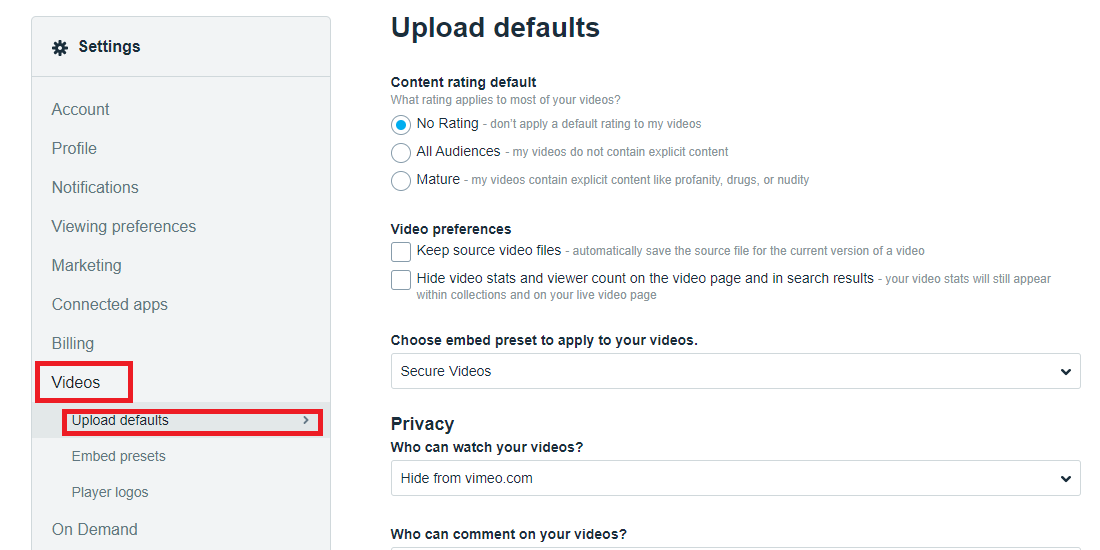Open Billing settings
Image resolution: width=1100 pixels, height=550 pixels.
(x=73, y=344)
